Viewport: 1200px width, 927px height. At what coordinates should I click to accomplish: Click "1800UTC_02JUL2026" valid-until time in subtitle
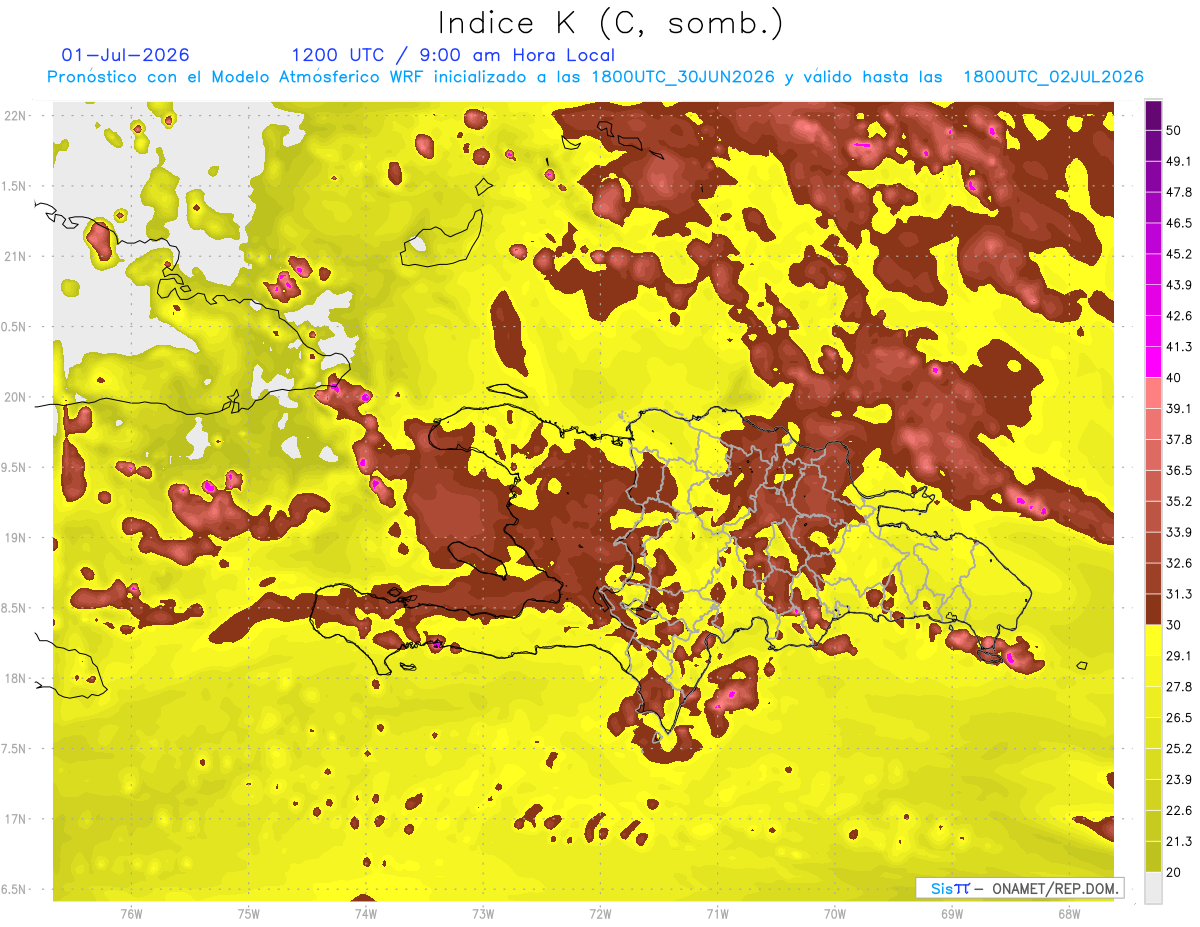click(1053, 77)
